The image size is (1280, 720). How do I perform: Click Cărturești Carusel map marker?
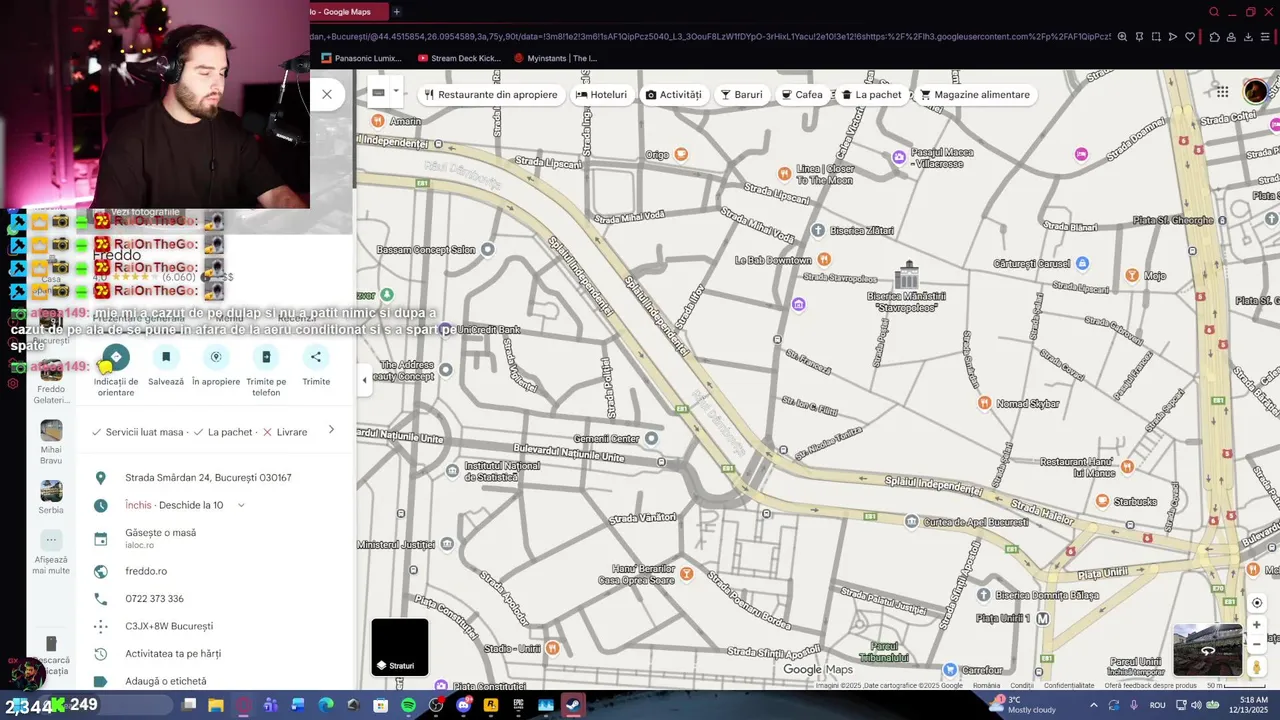[x=1082, y=263]
